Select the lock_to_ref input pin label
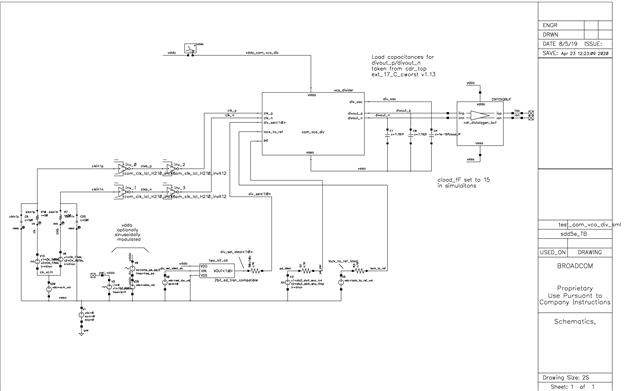The image size is (640, 391). click(273, 132)
